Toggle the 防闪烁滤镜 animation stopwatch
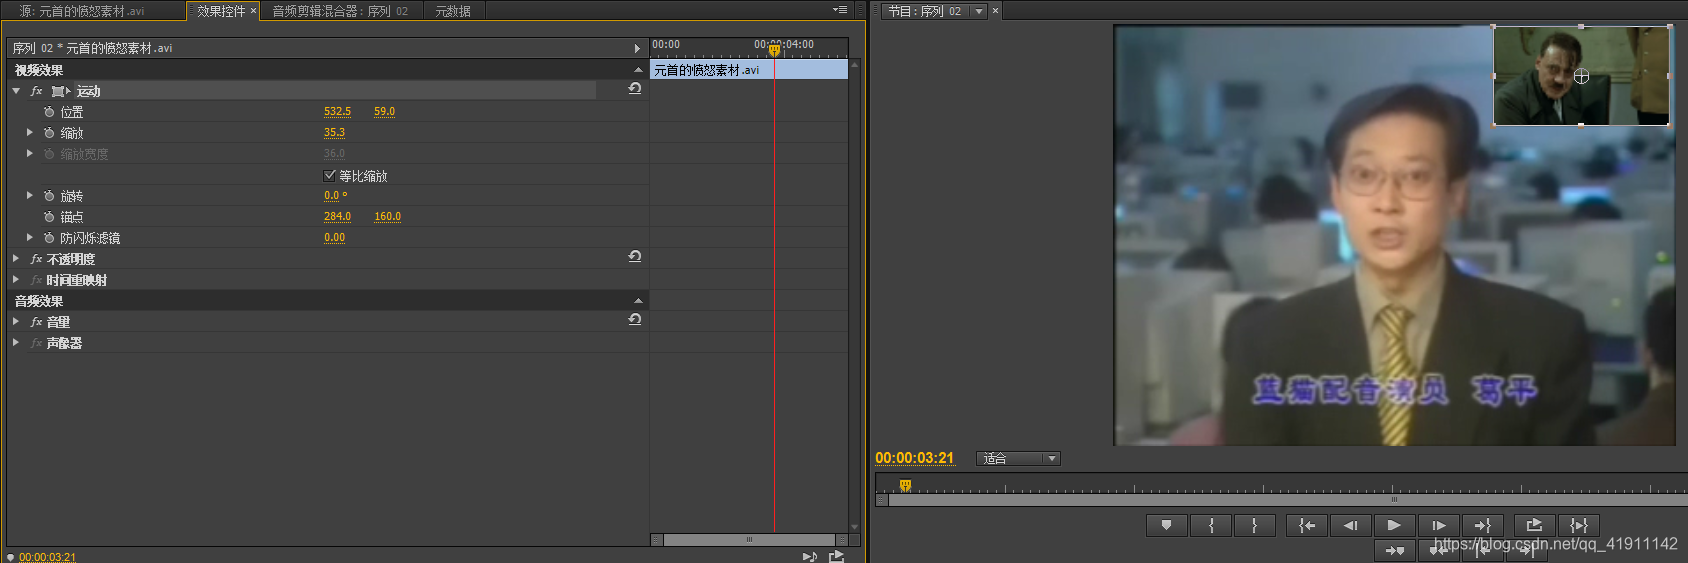The image size is (1688, 563). point(49,238)
